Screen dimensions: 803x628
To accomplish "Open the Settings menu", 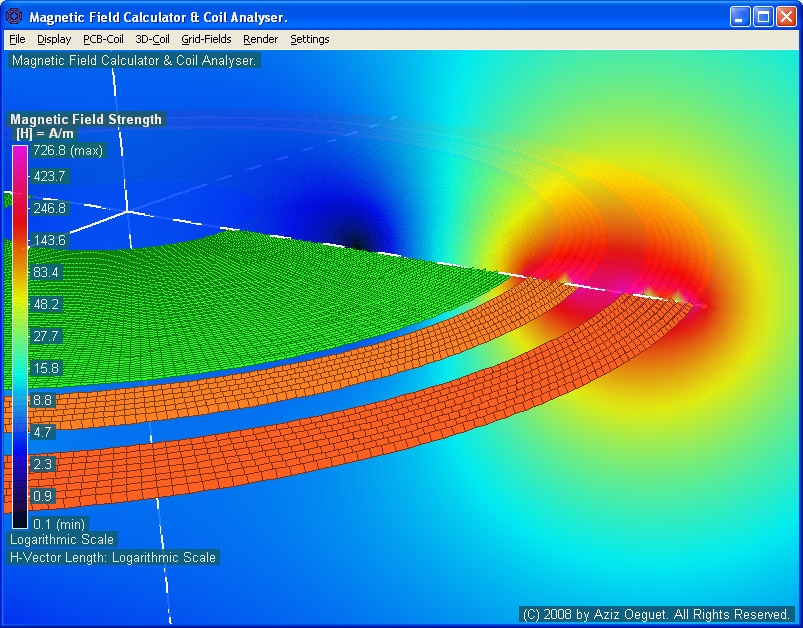I will tap(309, 39).
